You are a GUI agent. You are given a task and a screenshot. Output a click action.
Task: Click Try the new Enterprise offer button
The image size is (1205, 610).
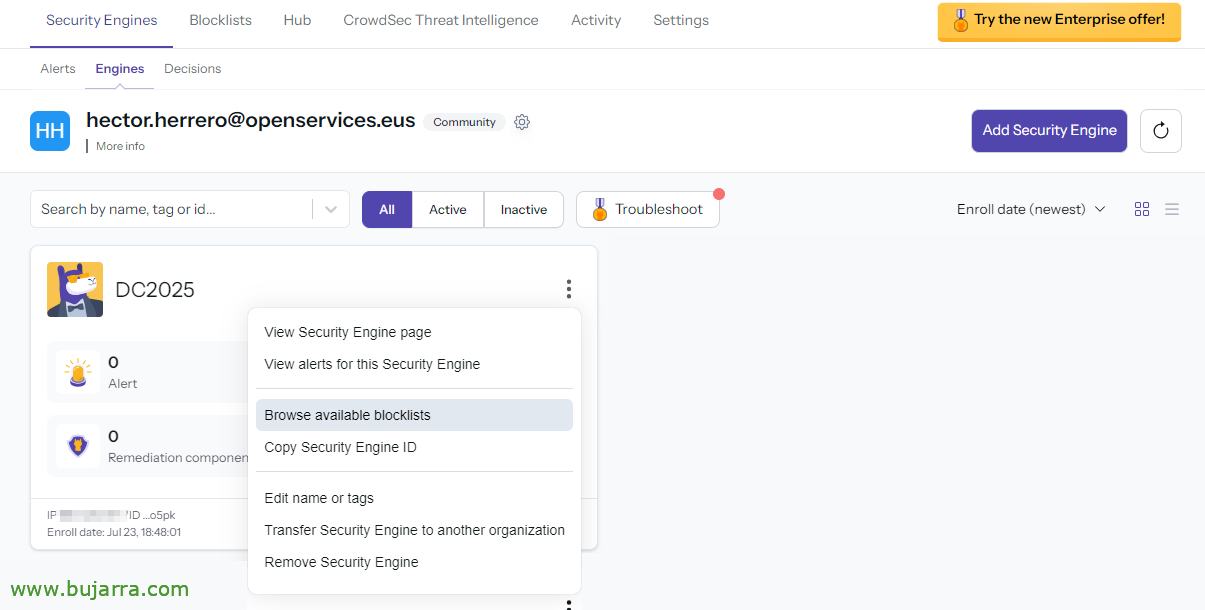pos(1059,21)
